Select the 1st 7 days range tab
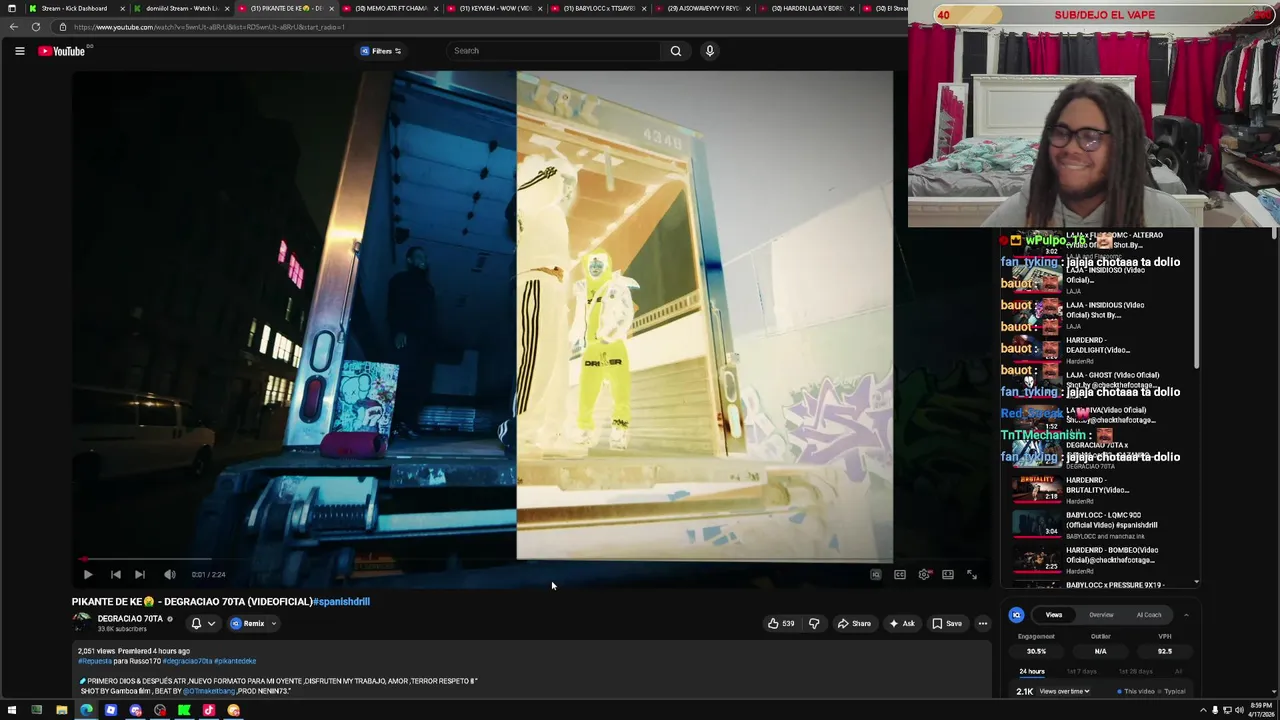 pyautogui.click(x=1081, y=672)
